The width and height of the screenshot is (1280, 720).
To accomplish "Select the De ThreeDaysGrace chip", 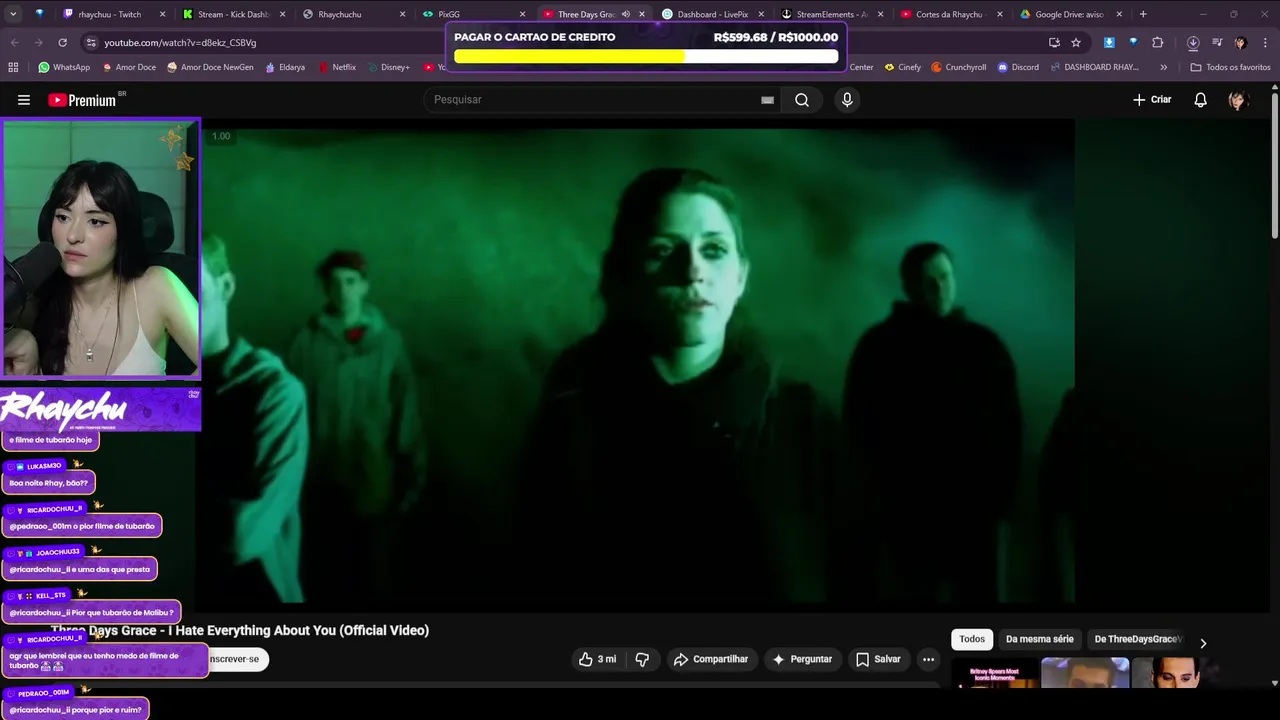I will [1137, 639].
